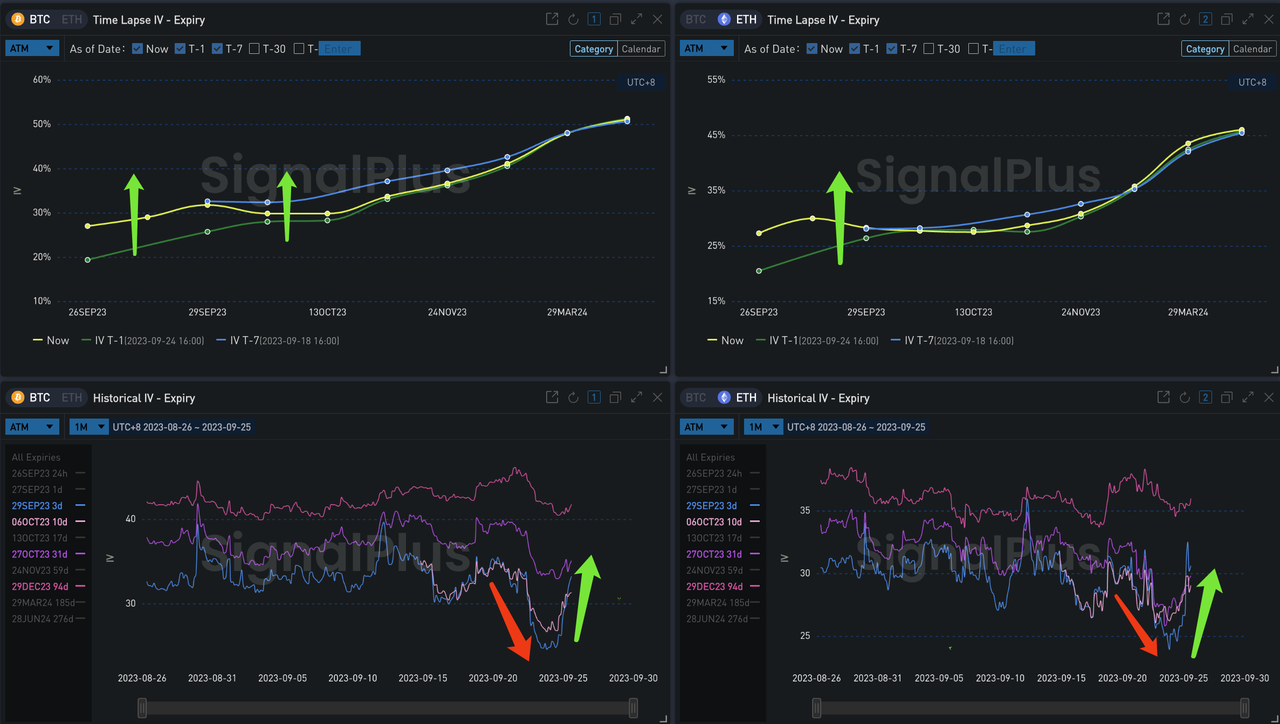Uncheck the Now checkbox in BTC Time Lapse
Screen dimensions: 1280x724
point(137,48)
